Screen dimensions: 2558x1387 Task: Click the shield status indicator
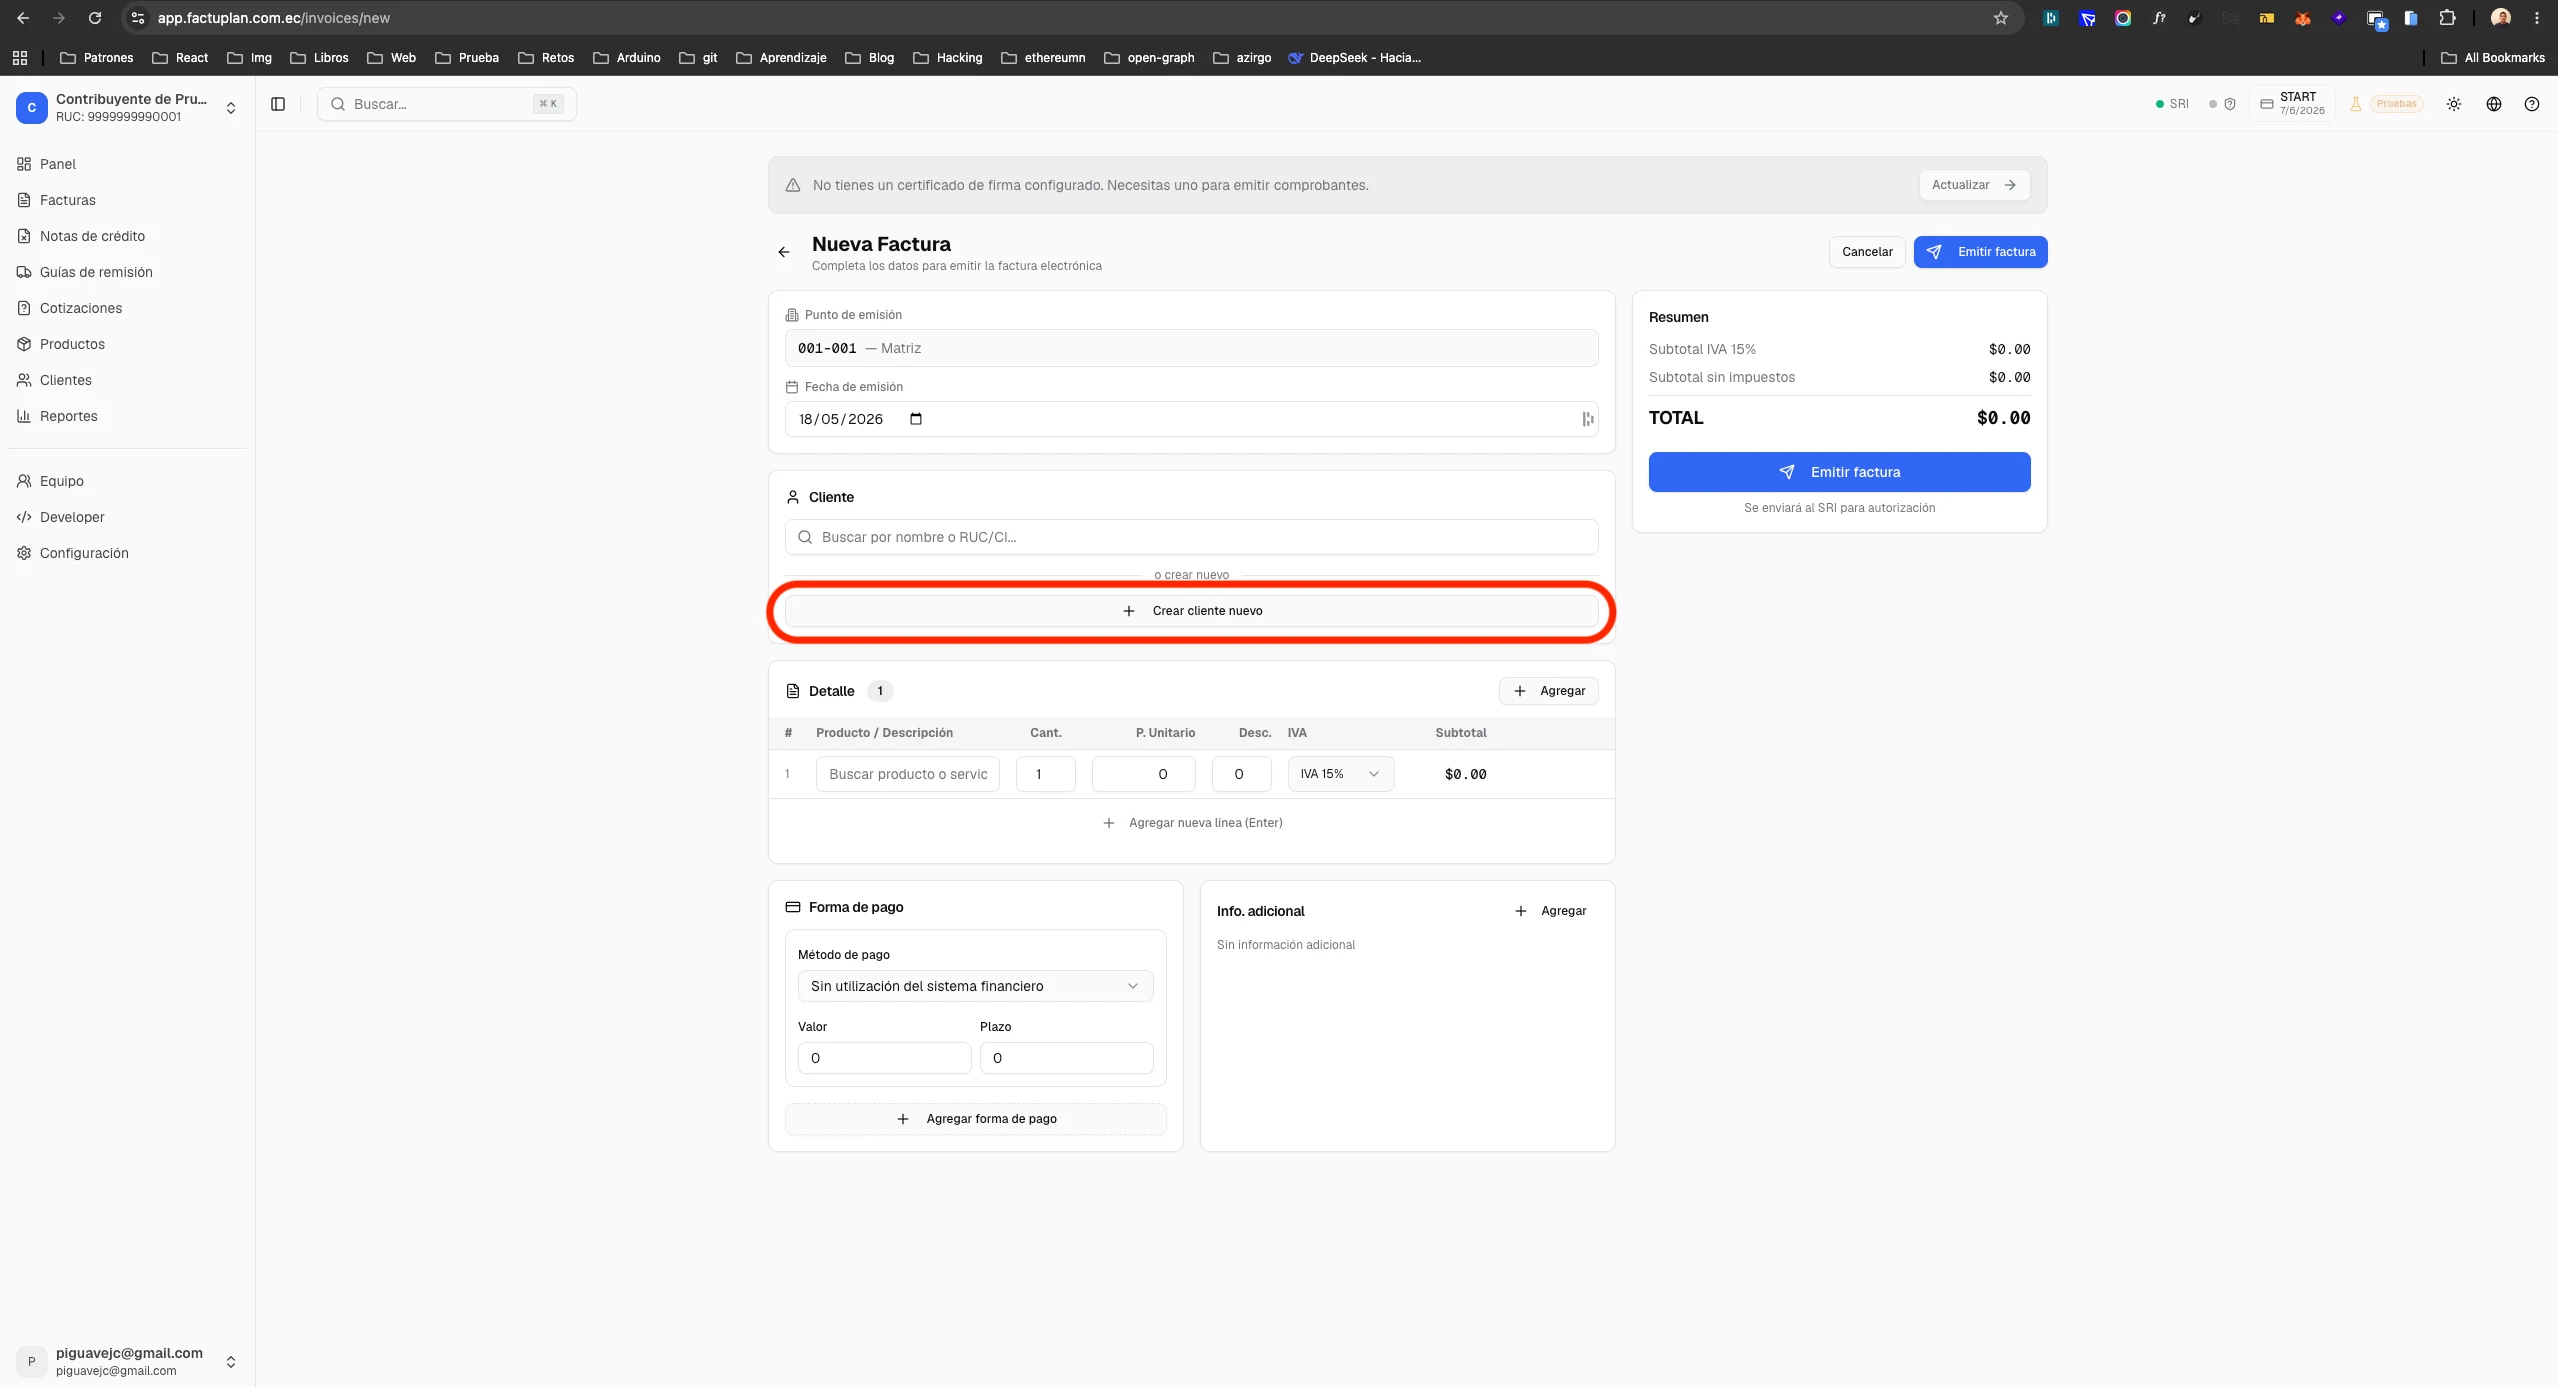coord(2222,104)
